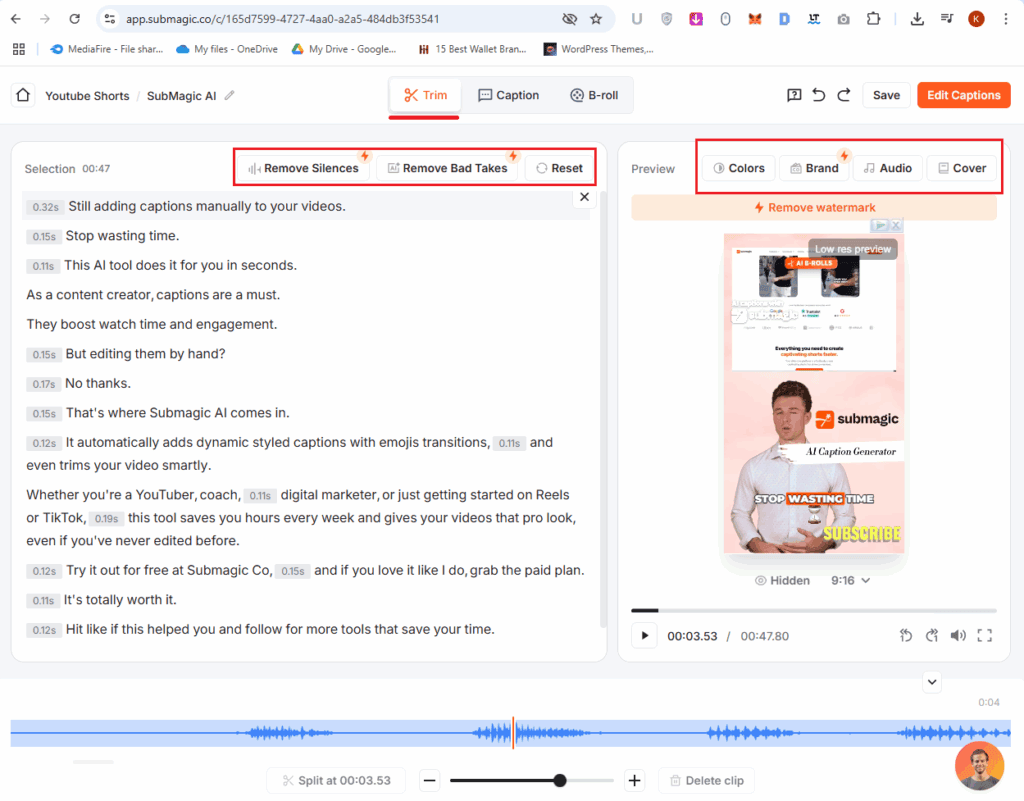Bookmark this page with star icon
Viewport: 1024px width, 801px height.
(596, 19)
